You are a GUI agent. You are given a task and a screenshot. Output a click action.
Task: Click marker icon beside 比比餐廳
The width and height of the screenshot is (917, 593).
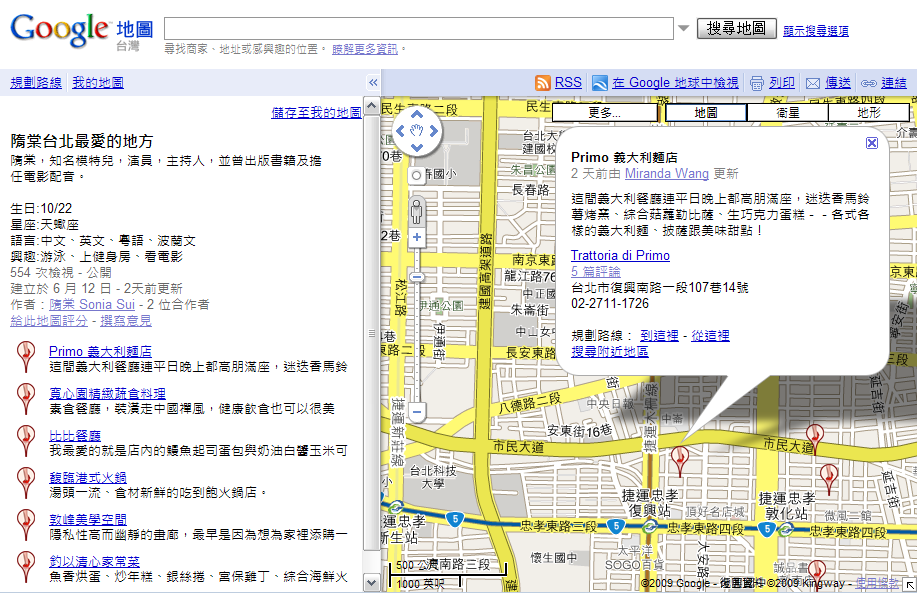[x=25, y=440]
